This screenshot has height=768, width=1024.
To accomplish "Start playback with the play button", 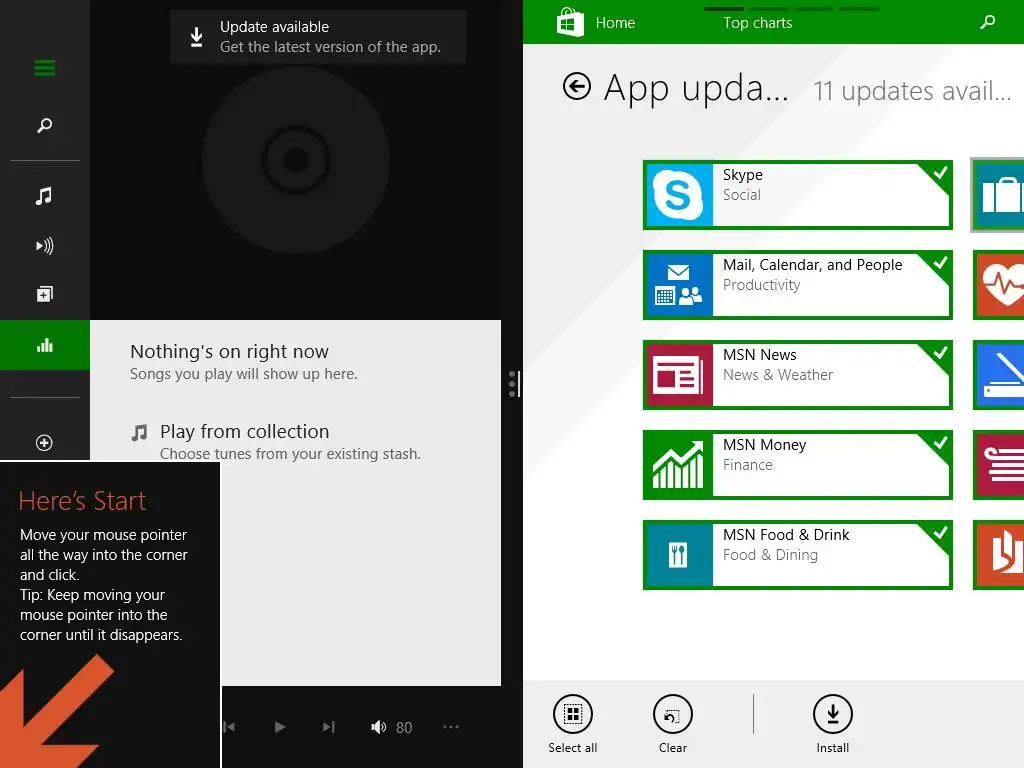I will coord(280,727).
